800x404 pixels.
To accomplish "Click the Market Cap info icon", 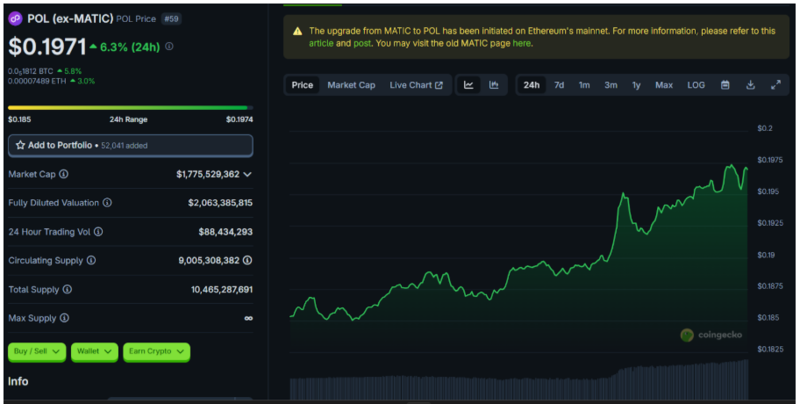I will pos(64,174).
